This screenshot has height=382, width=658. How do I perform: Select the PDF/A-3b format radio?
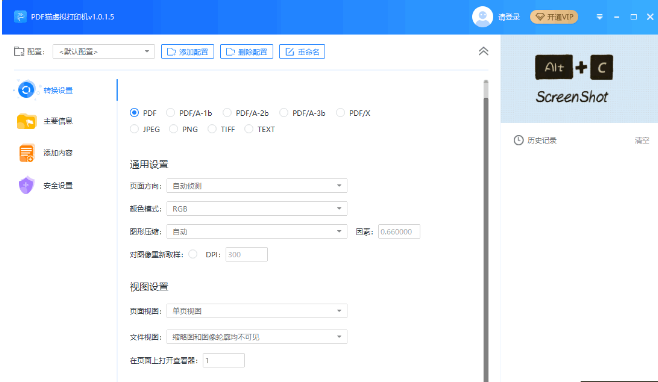pos(284,113)
